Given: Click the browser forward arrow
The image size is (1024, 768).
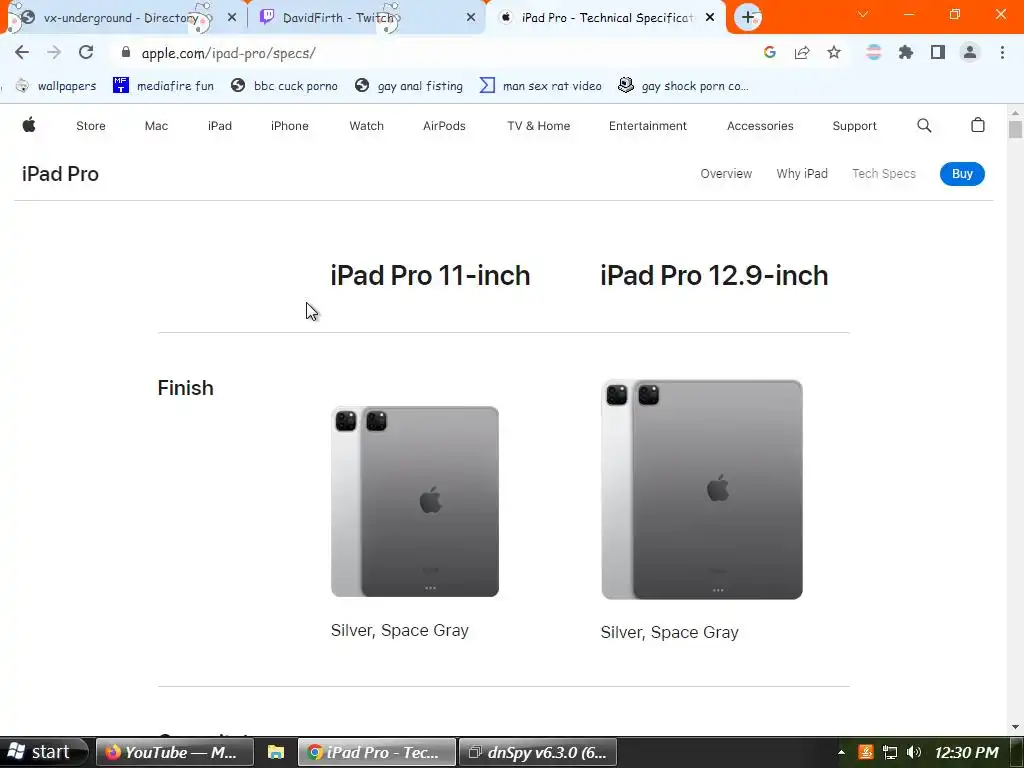Looking at the screenshot, I should [x=54, y=53].
